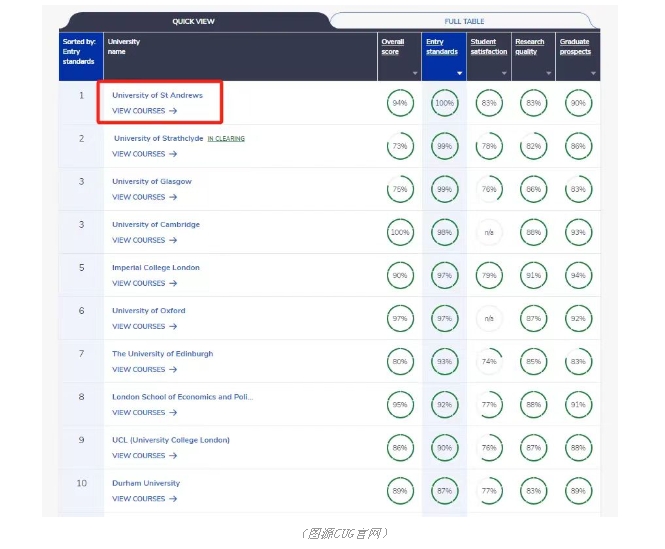The height and width of the screenshot is (549, 665).
Task: Click the University name column header
Action: coord(240,56)
